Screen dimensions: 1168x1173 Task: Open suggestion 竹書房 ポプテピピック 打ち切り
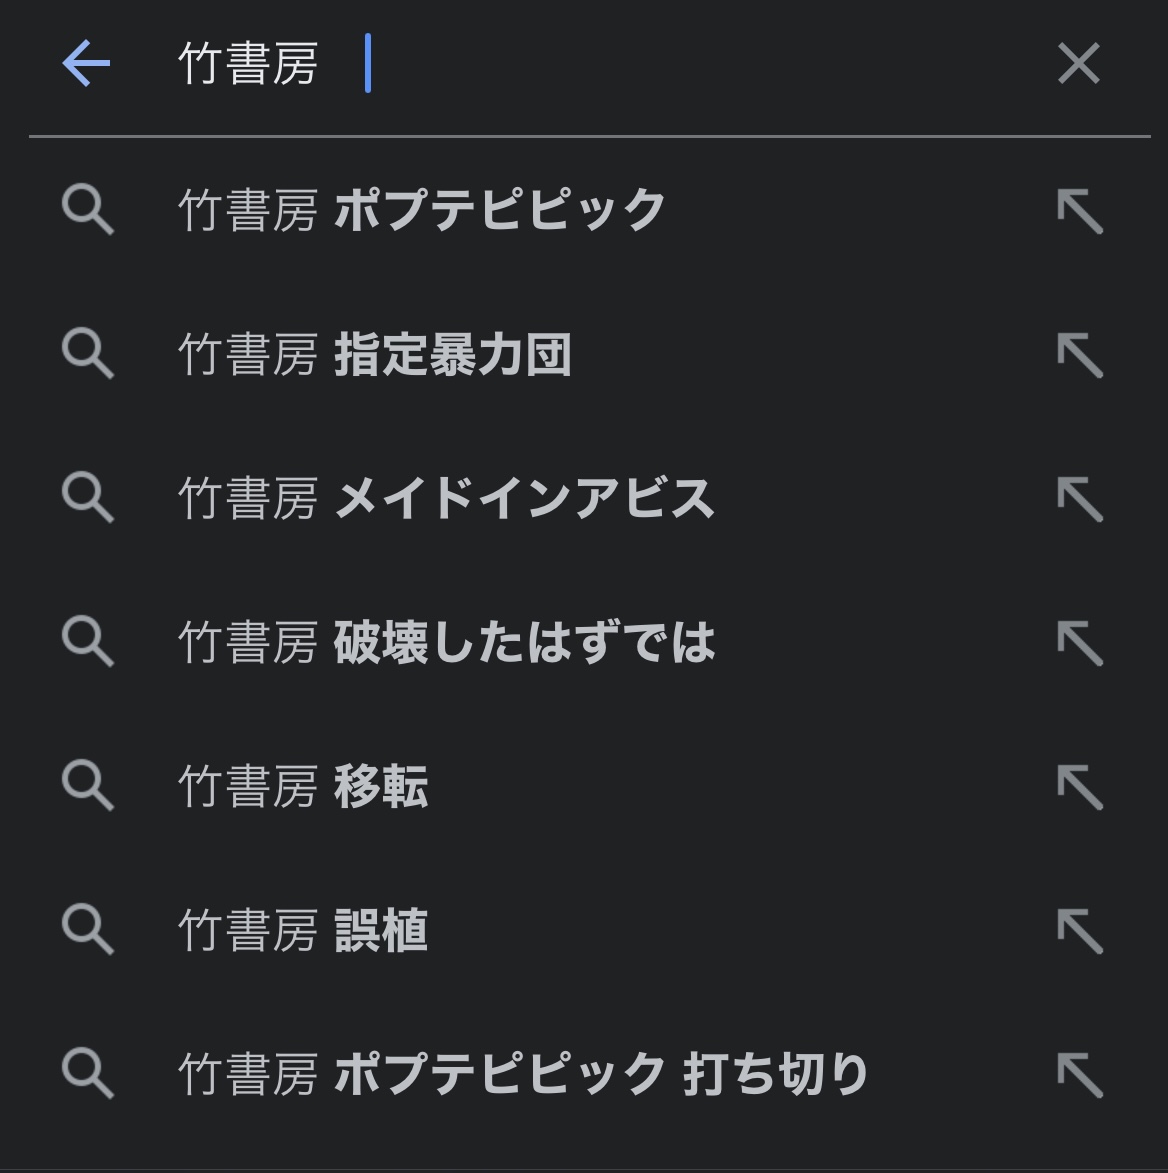[522, 1074]
